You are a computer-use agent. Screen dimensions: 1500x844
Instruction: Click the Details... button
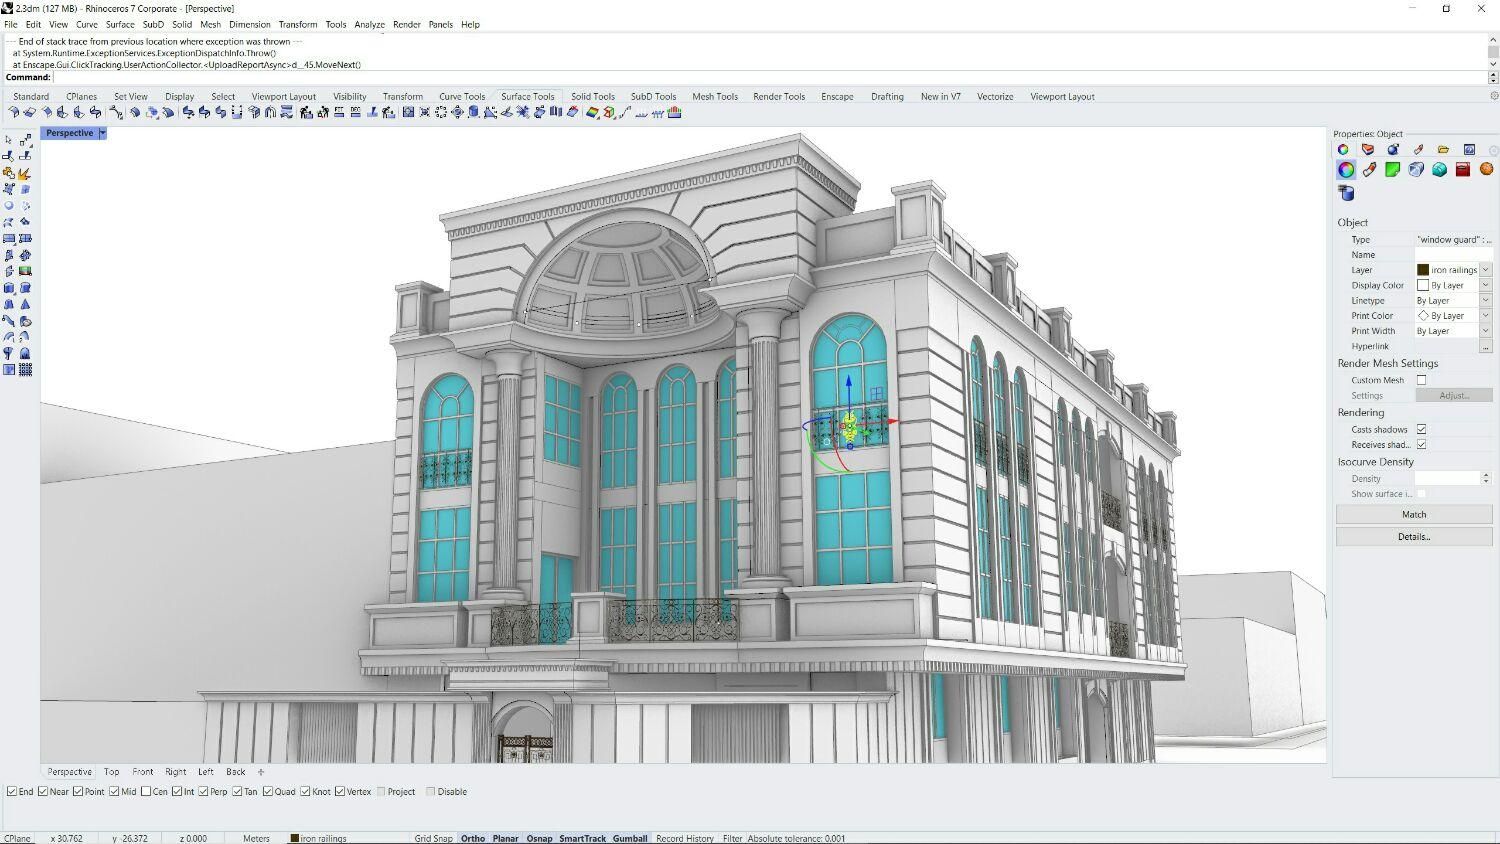[x=1413, y=537]
